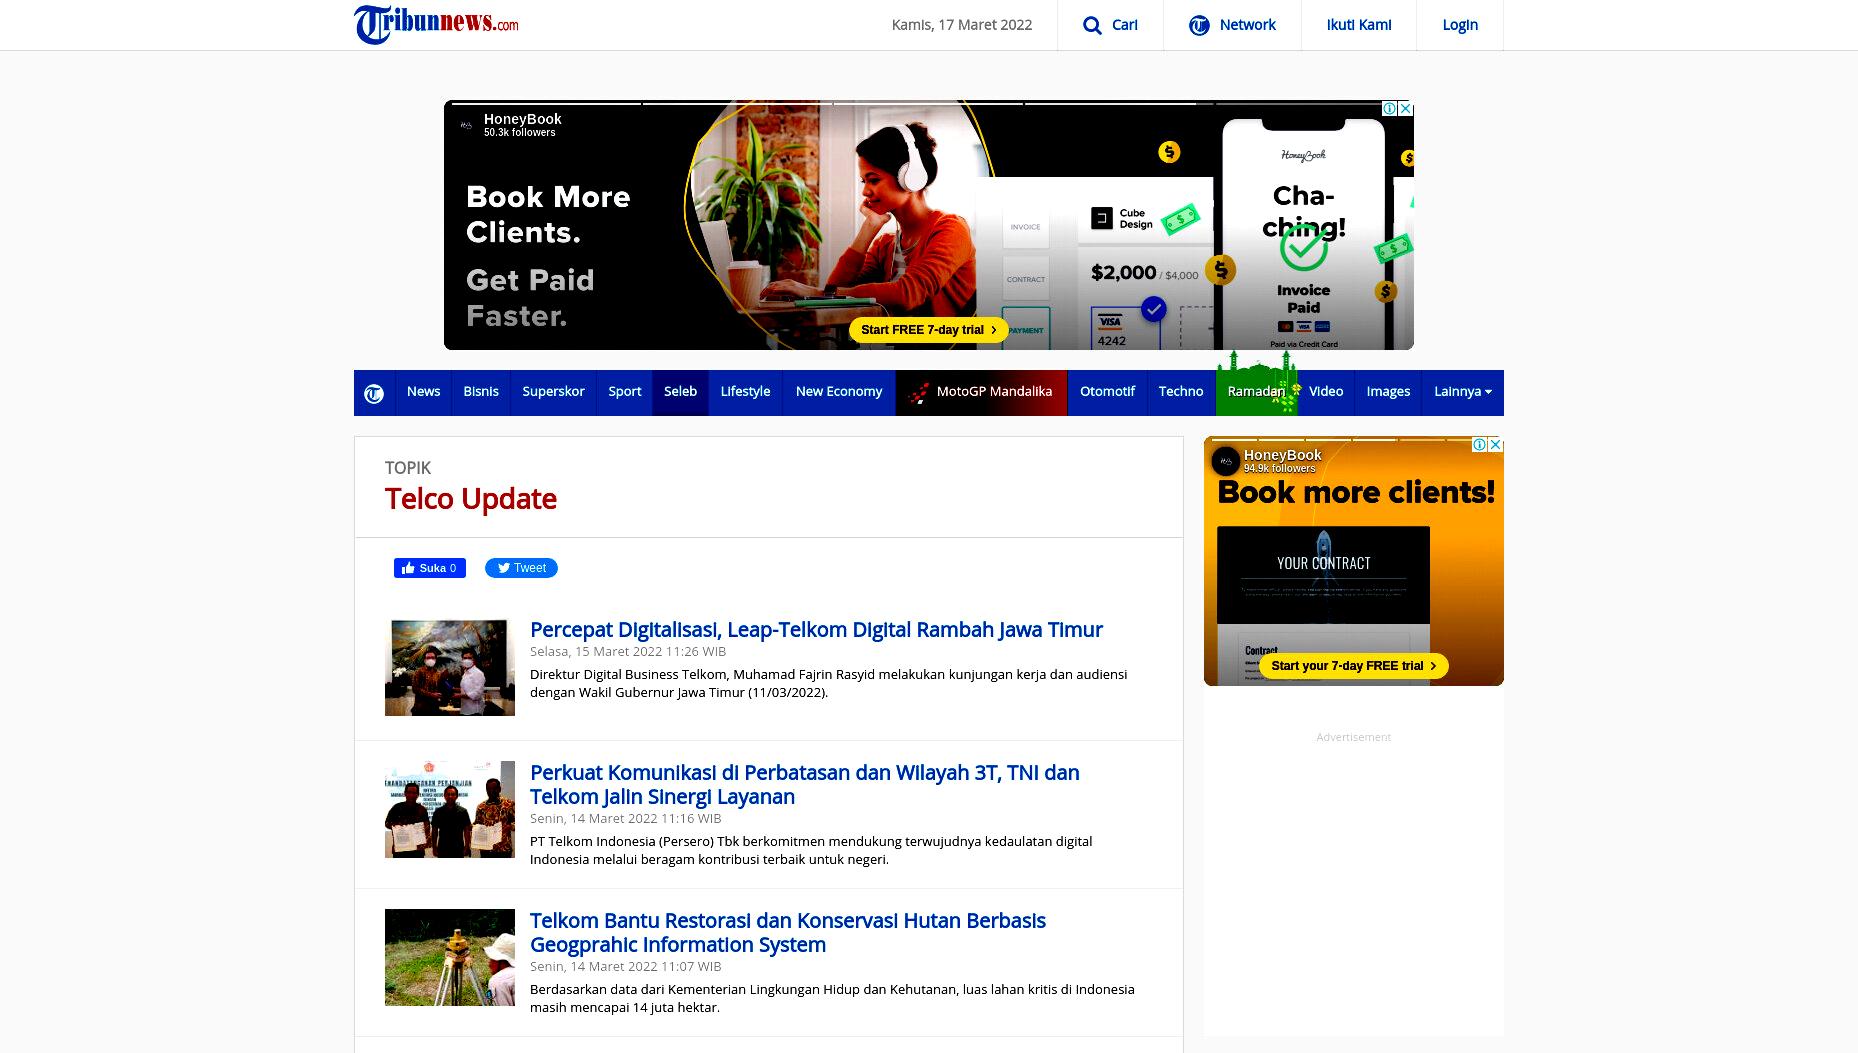Click the Login link
This screenshot has height=1053, width=1858.
click(1460, 25)
